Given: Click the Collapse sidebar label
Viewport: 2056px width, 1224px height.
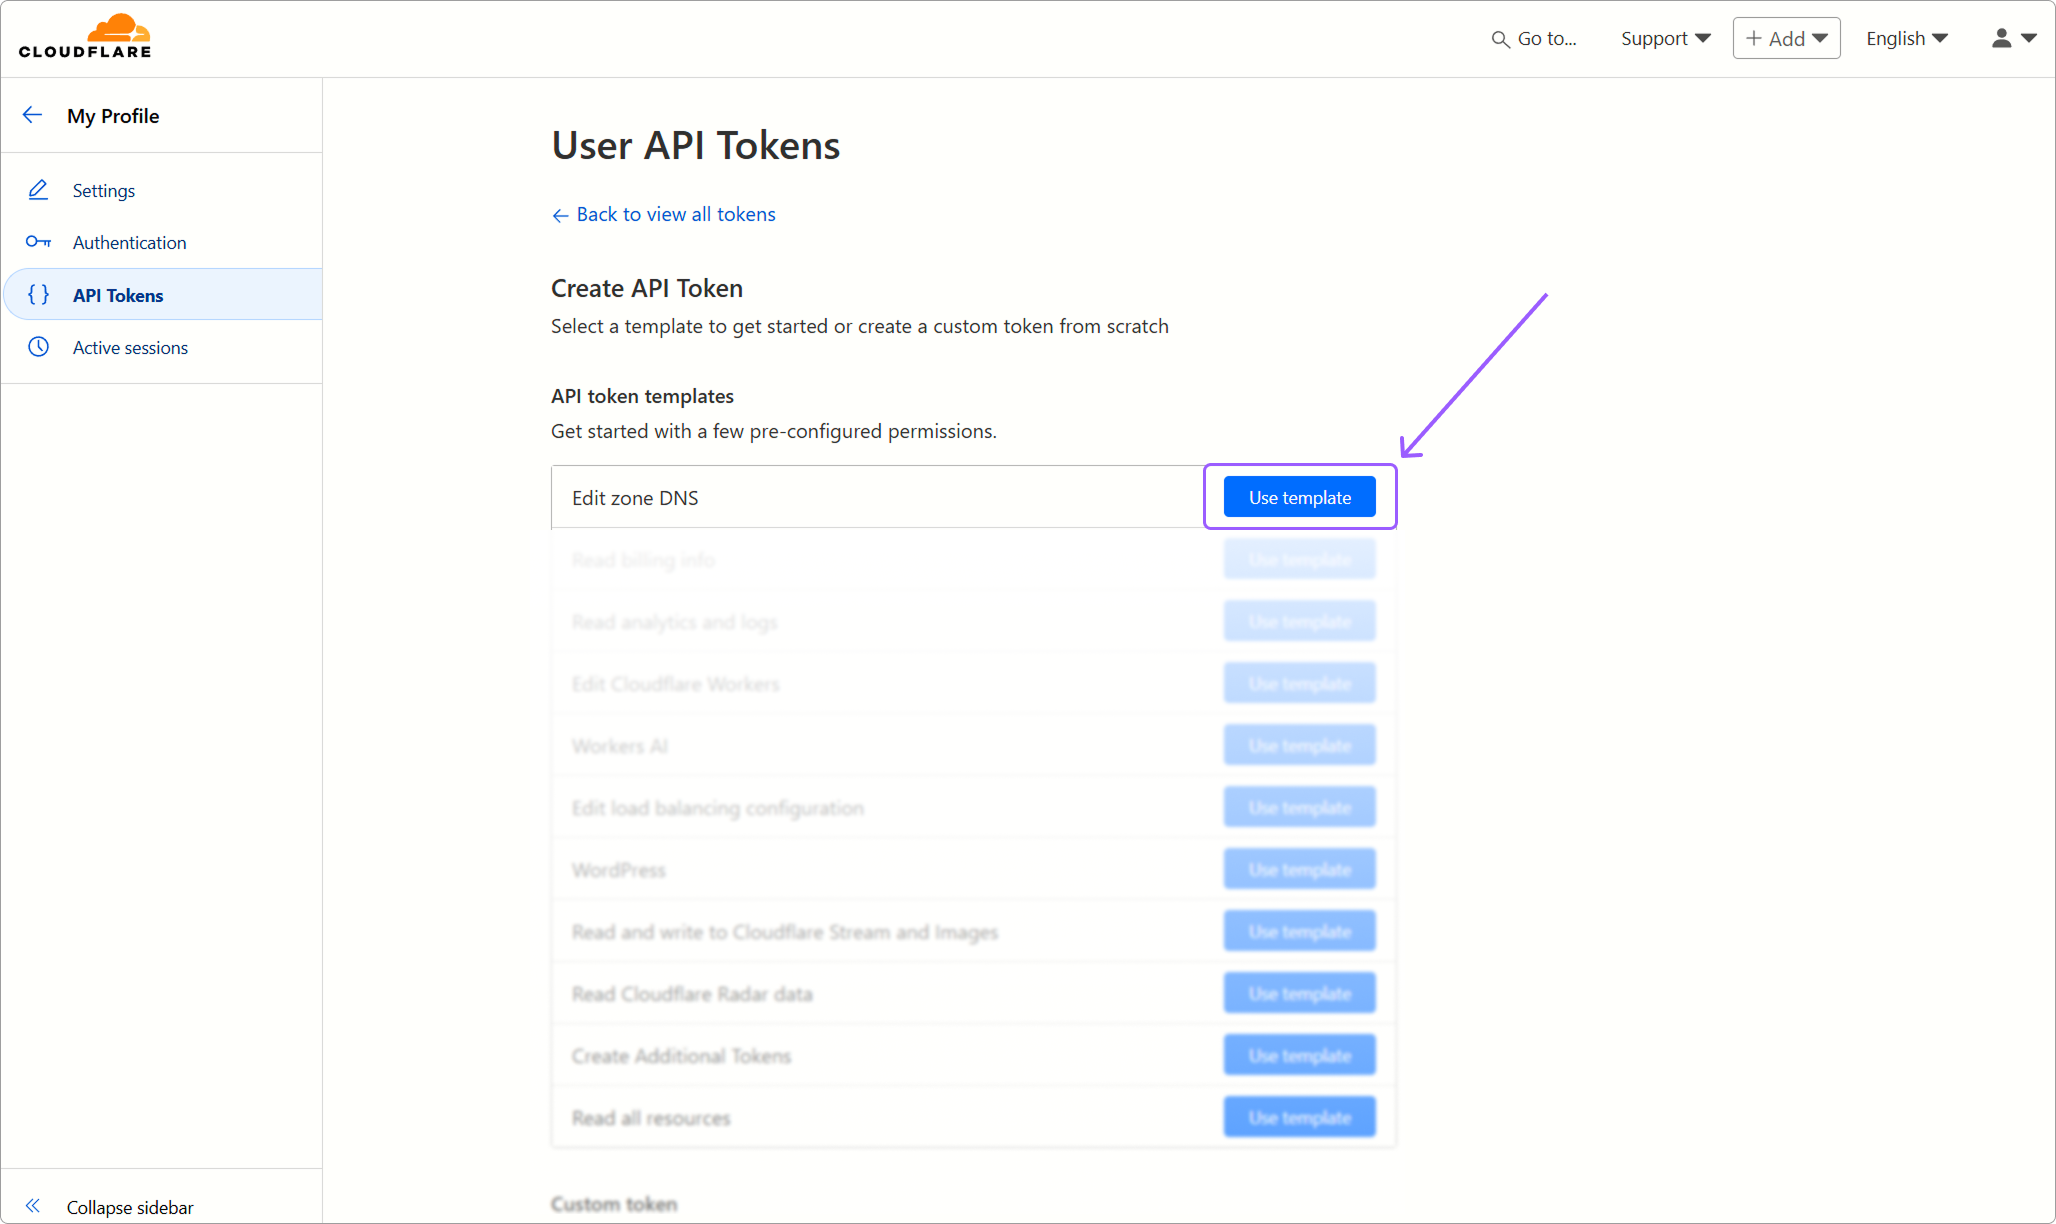Looking at the screenshot, I should click(x=130, y=1207).
